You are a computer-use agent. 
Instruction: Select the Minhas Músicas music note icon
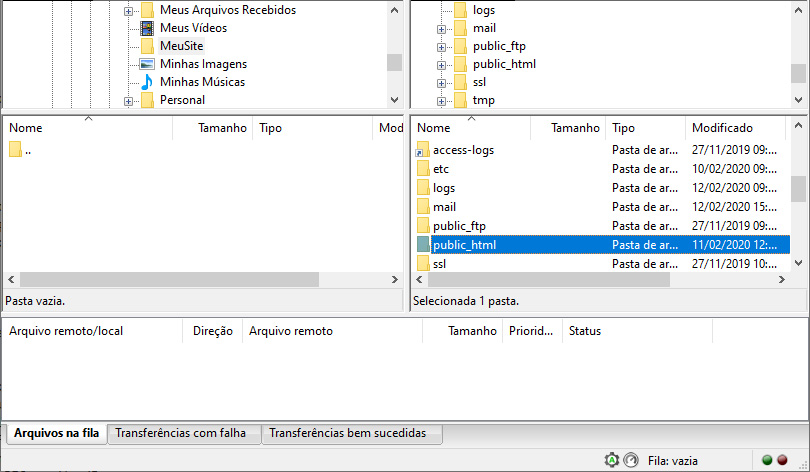(147, 82)
